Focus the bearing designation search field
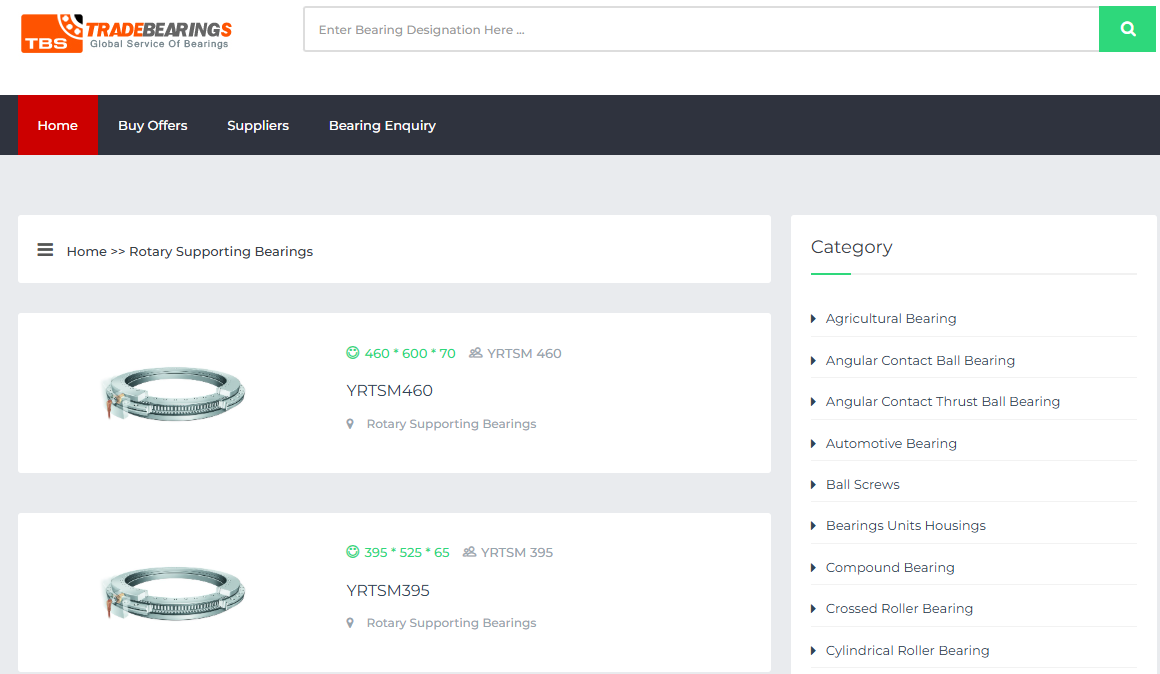Viewport: 1160px width, 674px height. (701, 30)
